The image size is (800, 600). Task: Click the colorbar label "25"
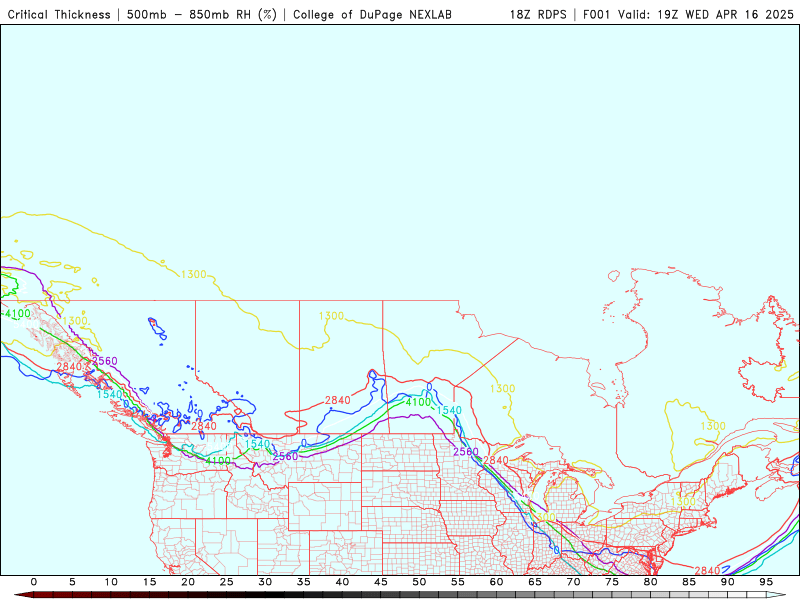coord(227,582)
